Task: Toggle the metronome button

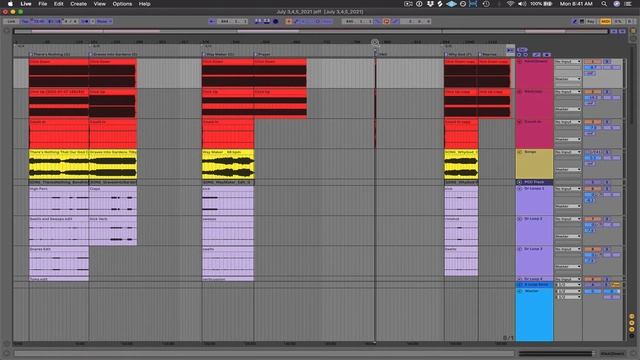Action: pos(85,21)
